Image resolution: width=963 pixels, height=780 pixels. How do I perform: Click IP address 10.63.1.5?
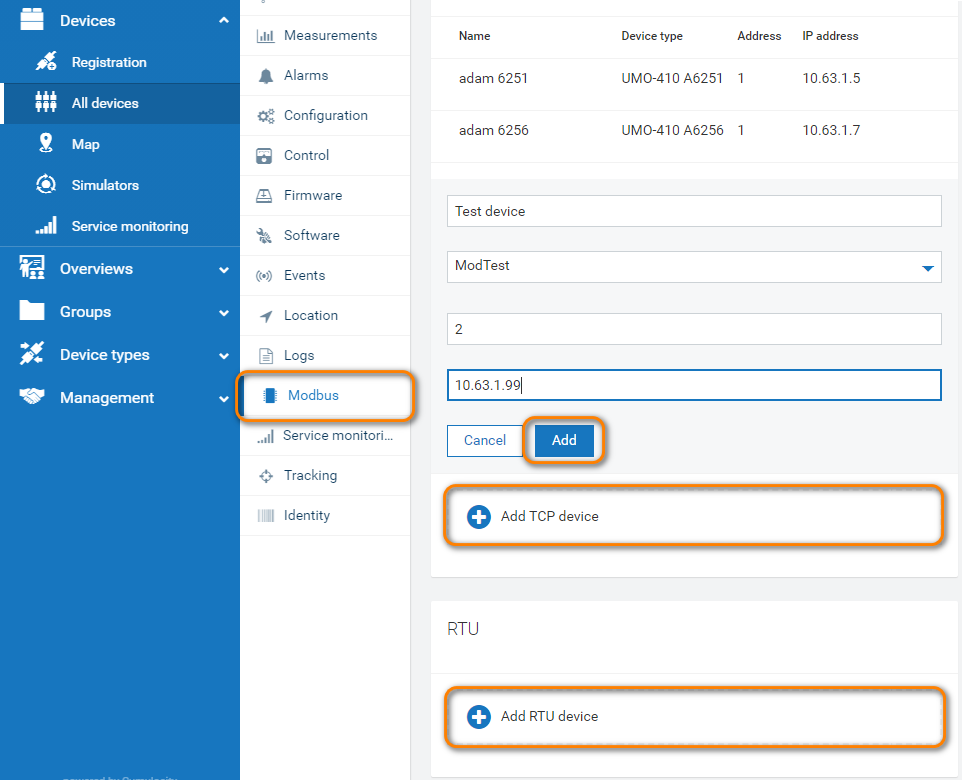(x=831, y=79)
